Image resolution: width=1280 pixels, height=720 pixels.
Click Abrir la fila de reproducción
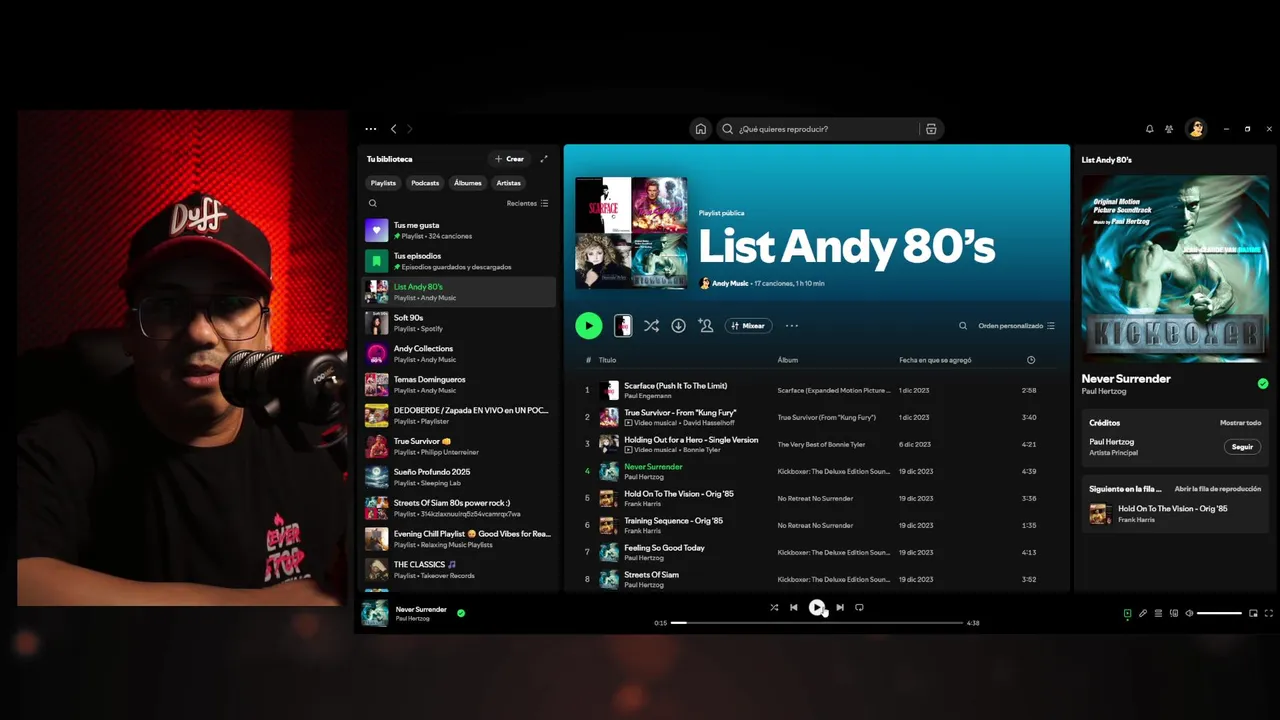pyautogui.click(x=1217, y=489)
